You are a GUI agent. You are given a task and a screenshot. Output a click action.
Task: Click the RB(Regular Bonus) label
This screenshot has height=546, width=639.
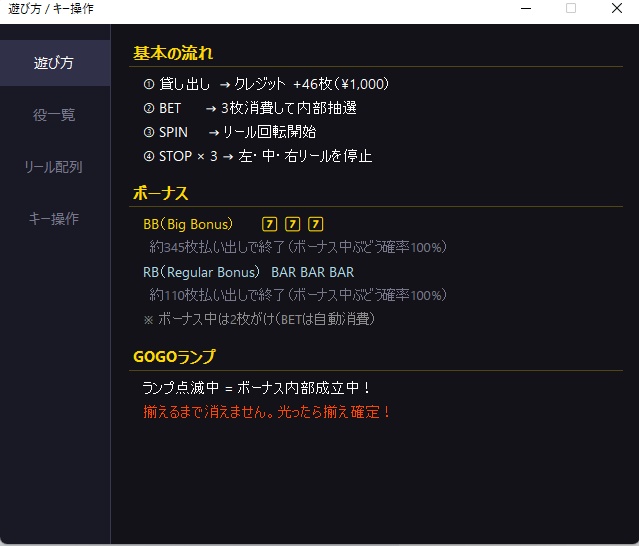click(201, 272)
